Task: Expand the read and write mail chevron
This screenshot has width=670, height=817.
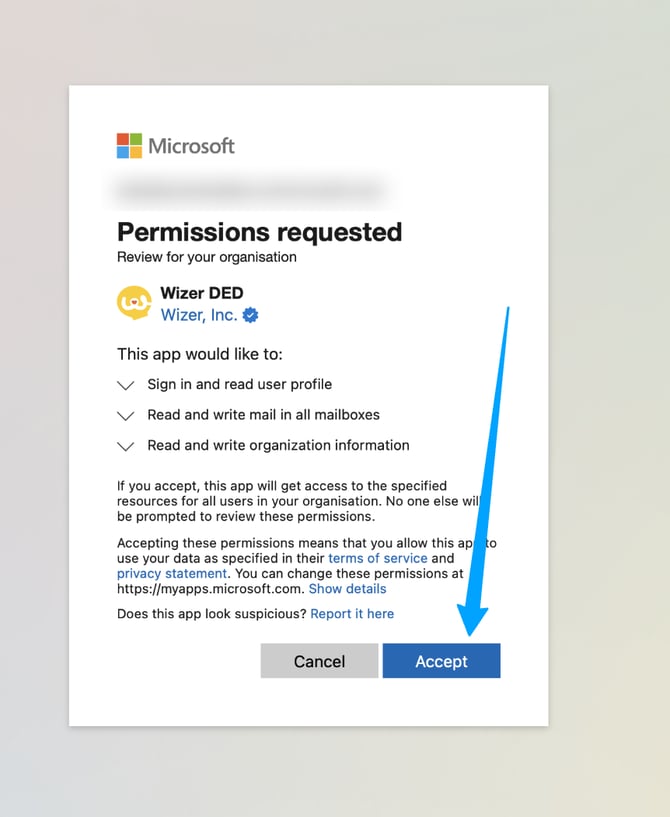Action: click(x=126, y=415)
